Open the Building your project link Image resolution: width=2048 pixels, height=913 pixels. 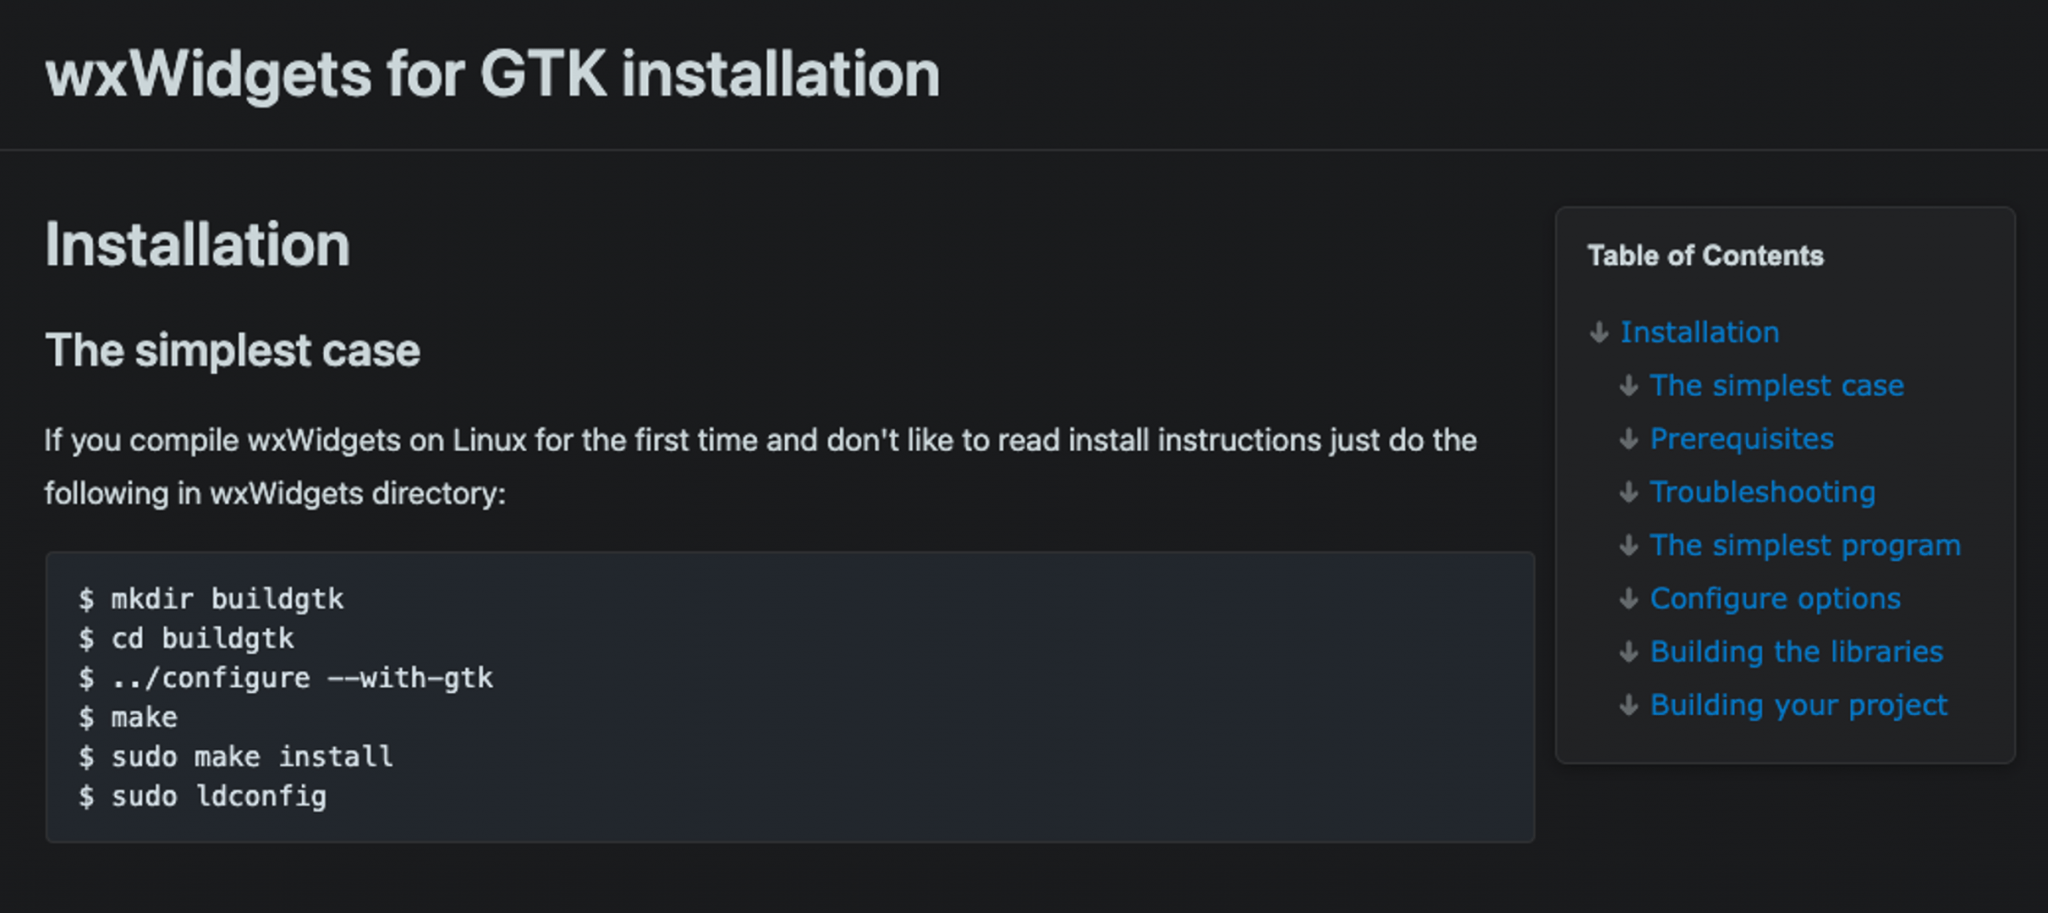(1798, 705)
